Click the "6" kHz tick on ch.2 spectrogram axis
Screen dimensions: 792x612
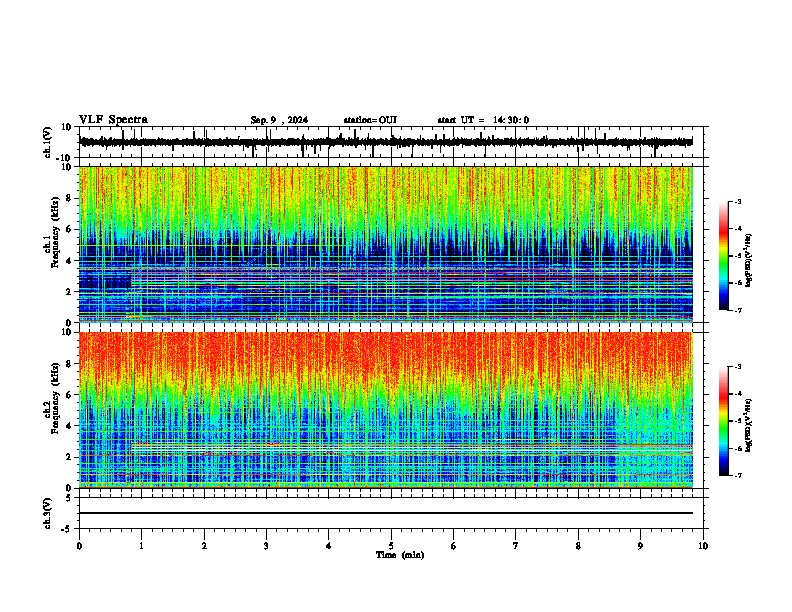click(70, 394)
